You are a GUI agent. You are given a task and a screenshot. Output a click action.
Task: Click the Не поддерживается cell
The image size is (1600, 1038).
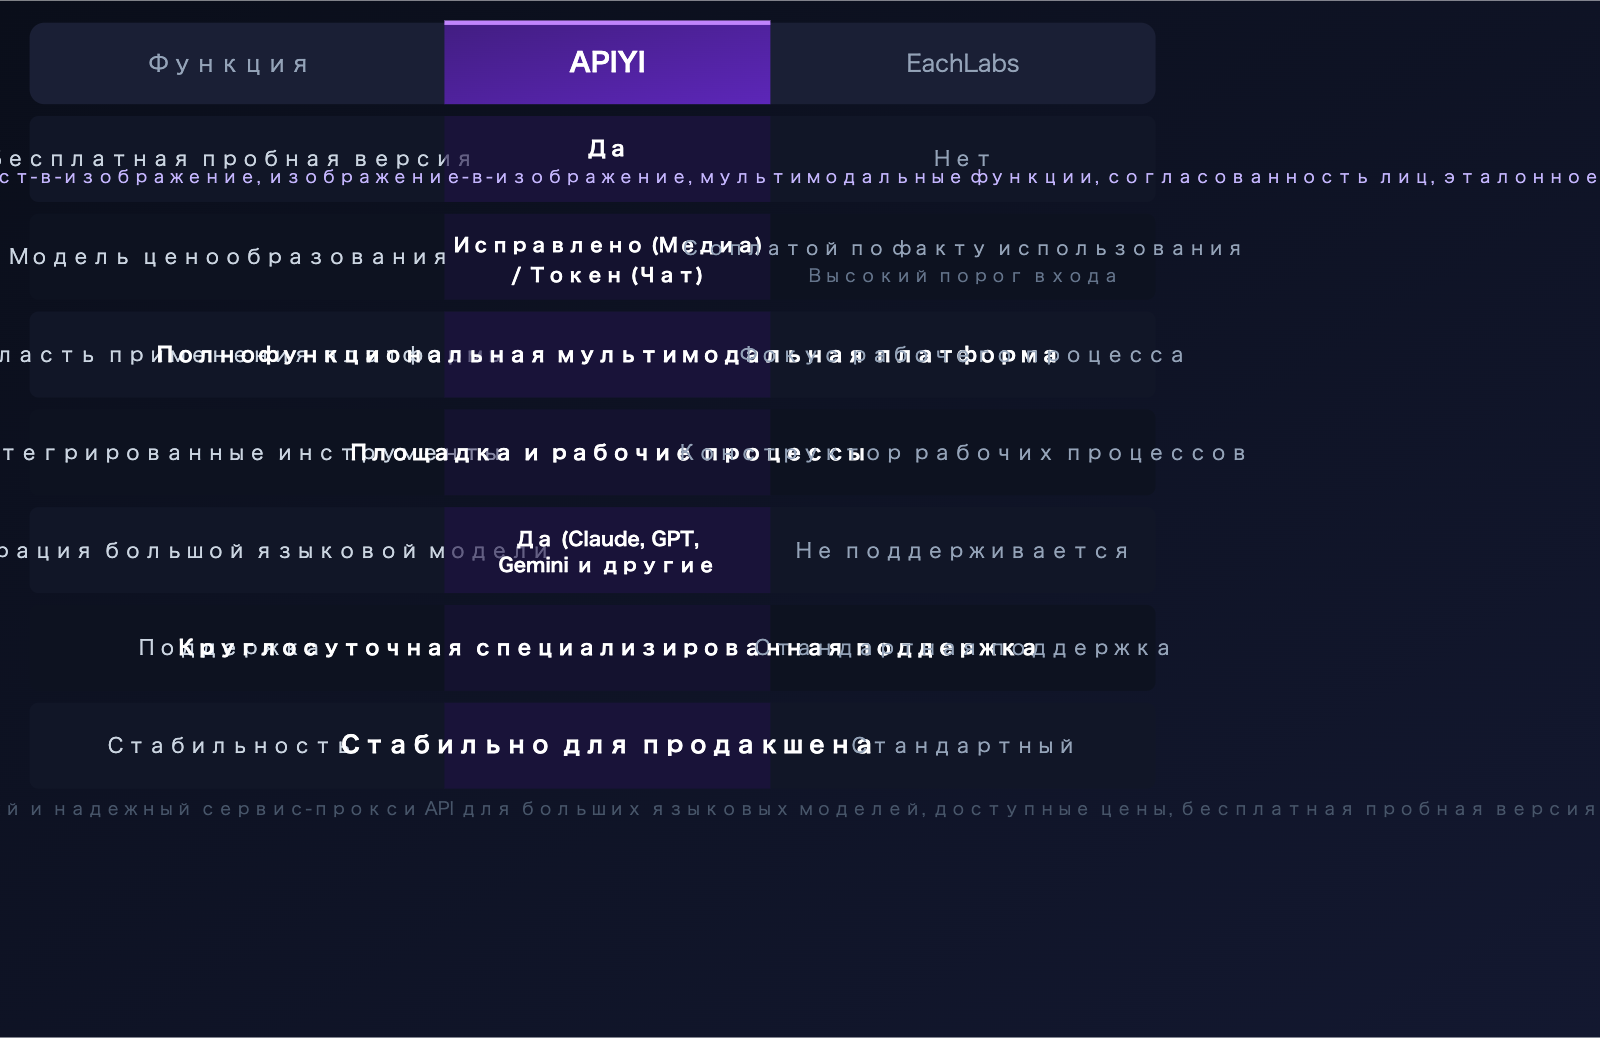(x=962, y=550)
